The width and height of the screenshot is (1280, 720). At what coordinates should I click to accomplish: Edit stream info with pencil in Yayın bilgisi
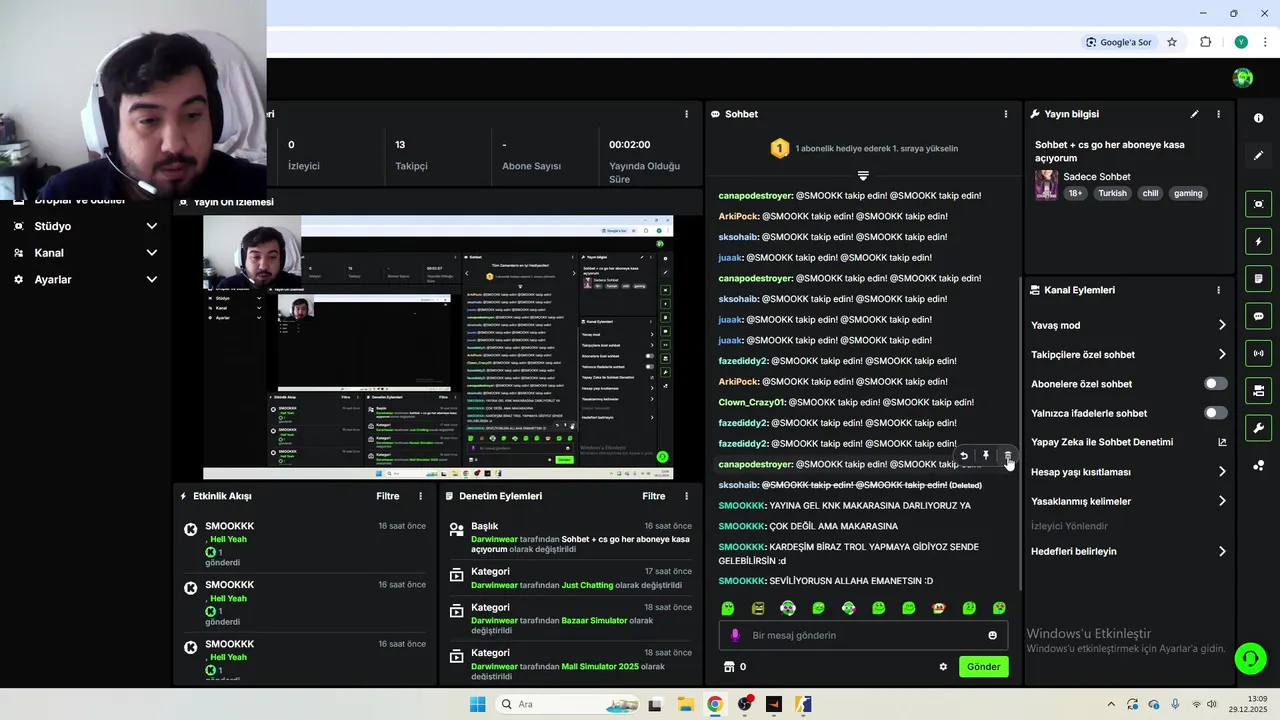pos(1194,114)
